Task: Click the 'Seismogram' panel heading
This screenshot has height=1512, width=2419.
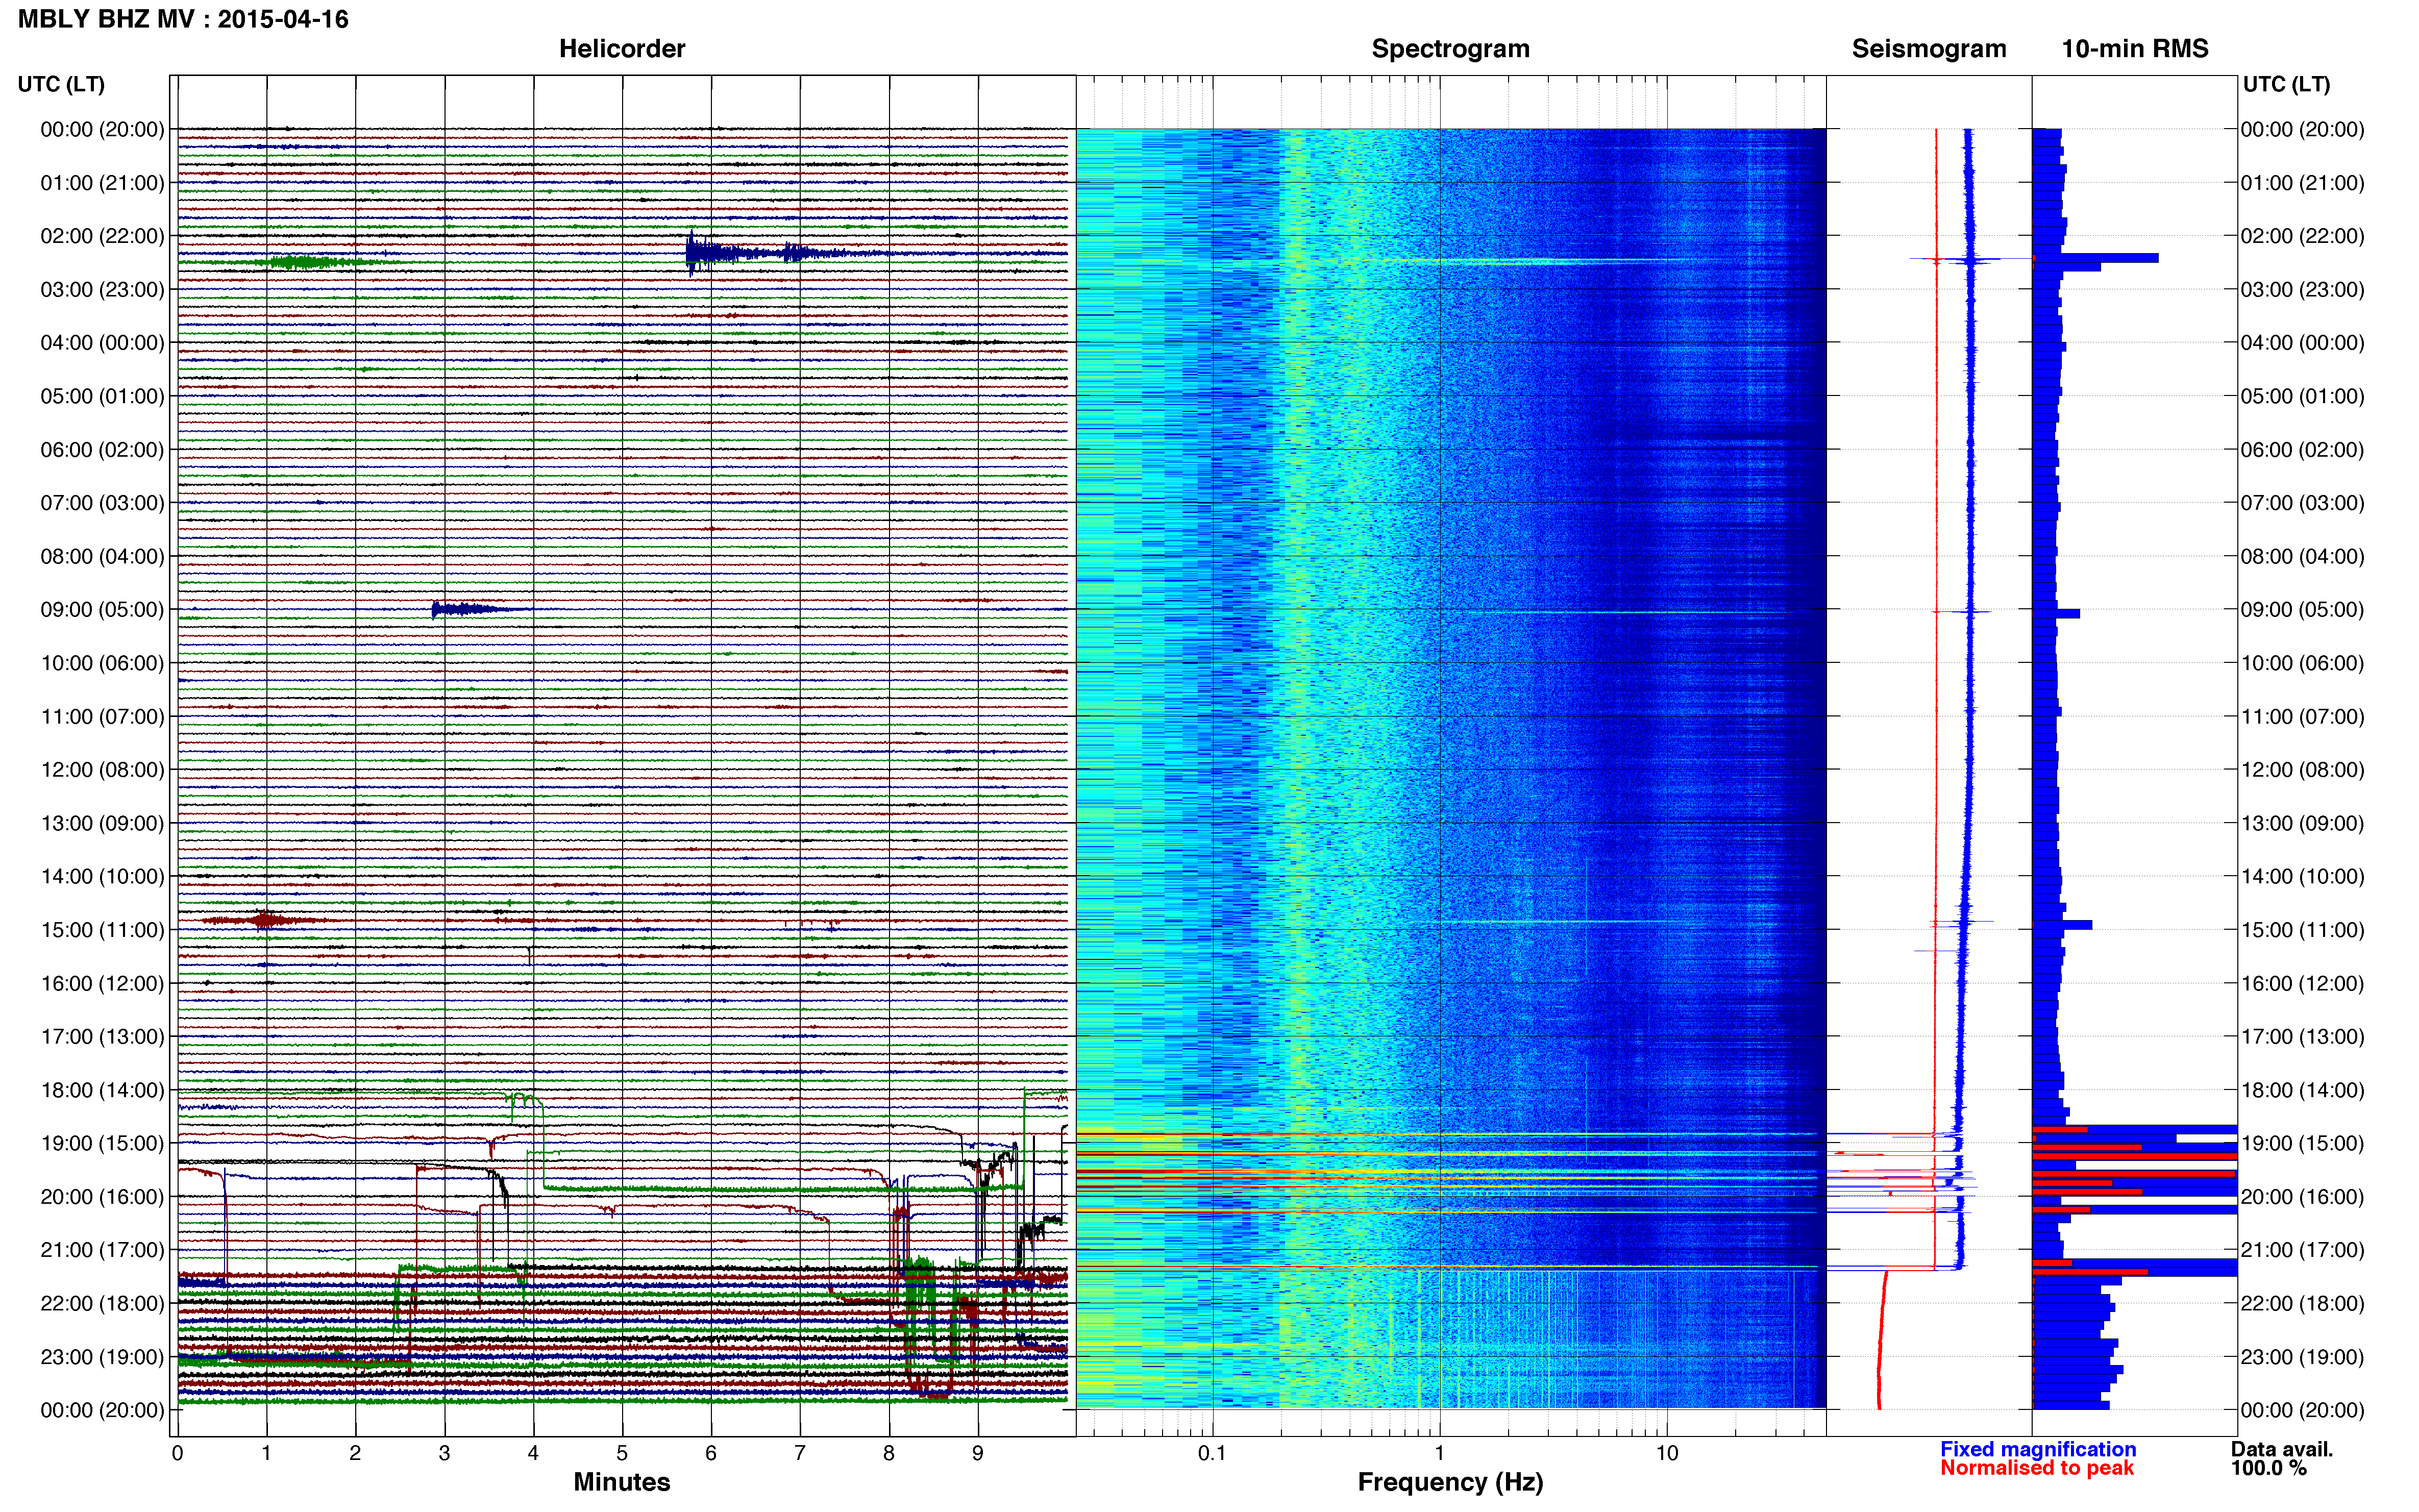Action: coord(1928,49)
